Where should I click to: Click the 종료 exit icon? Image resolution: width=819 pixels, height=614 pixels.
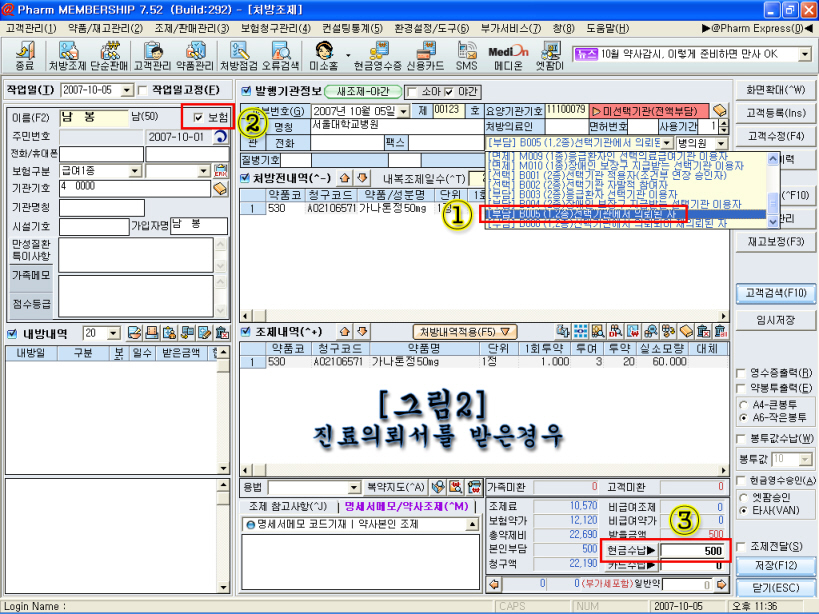click(25, 54)
